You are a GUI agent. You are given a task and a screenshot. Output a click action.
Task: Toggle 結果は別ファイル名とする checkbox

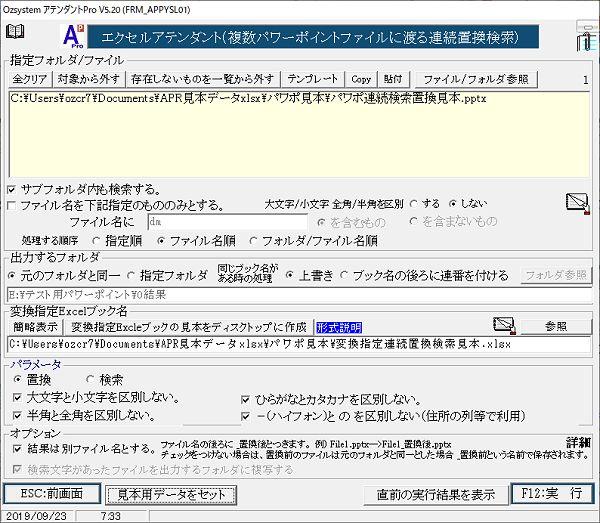[x=17, y=449]
